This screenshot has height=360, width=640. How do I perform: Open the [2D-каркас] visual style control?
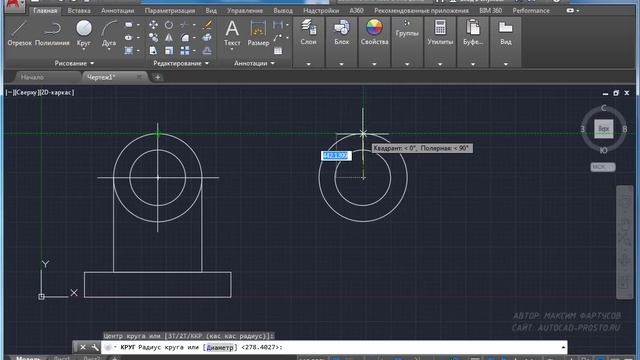56,93
